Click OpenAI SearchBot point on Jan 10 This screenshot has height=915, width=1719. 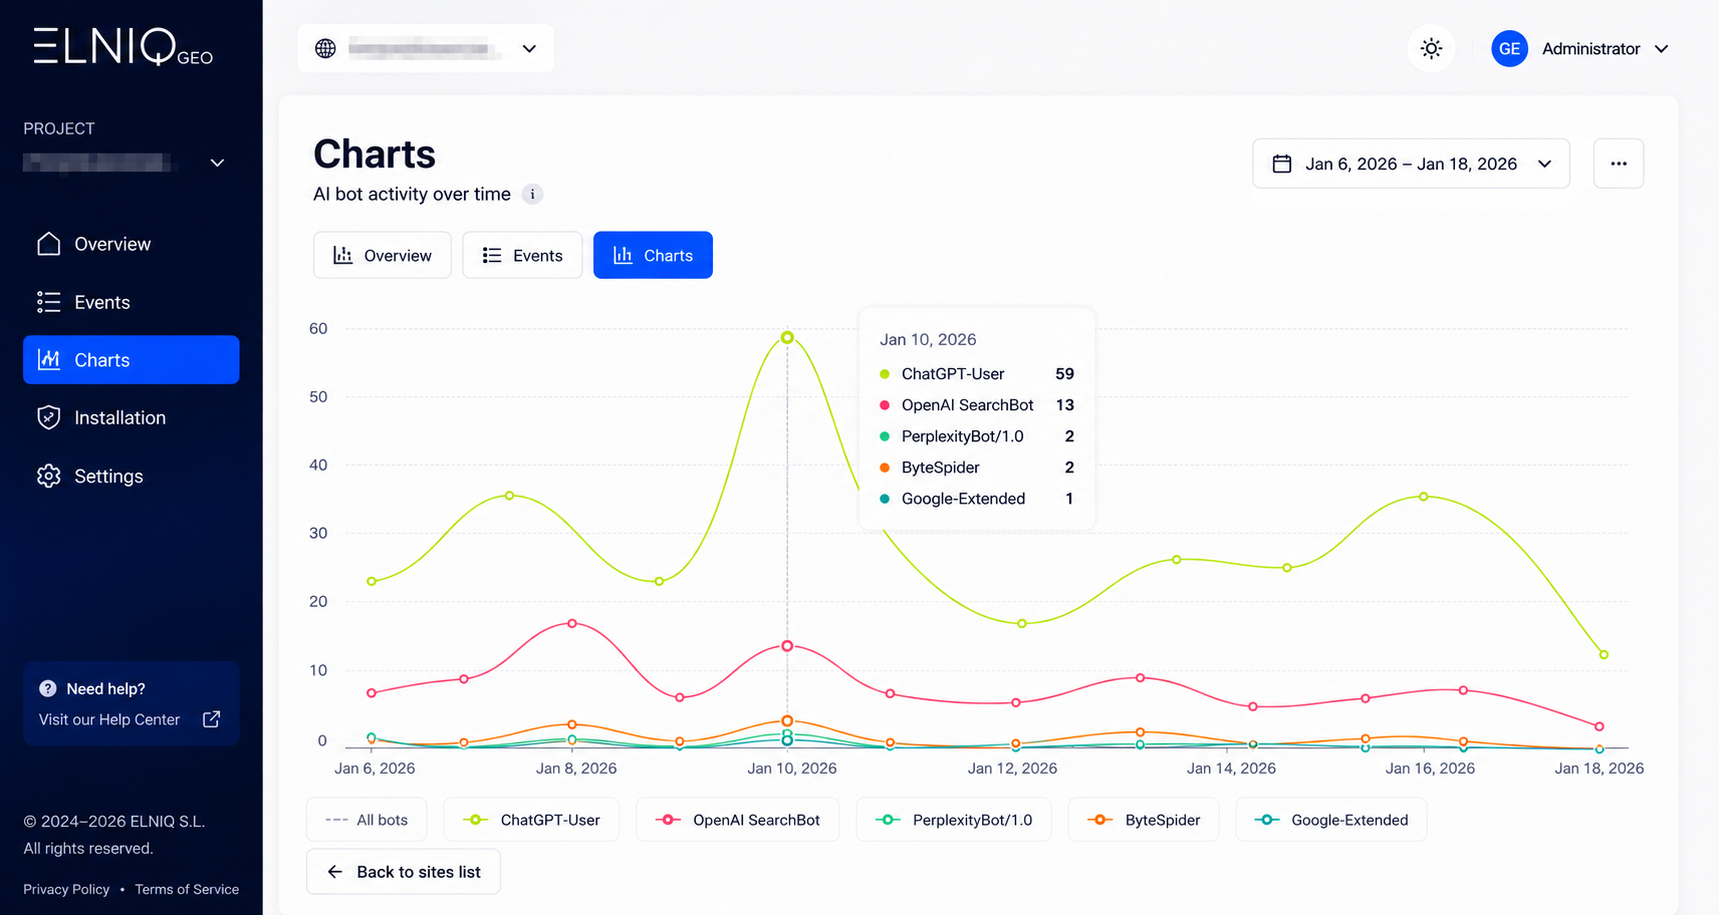[787, 646]
